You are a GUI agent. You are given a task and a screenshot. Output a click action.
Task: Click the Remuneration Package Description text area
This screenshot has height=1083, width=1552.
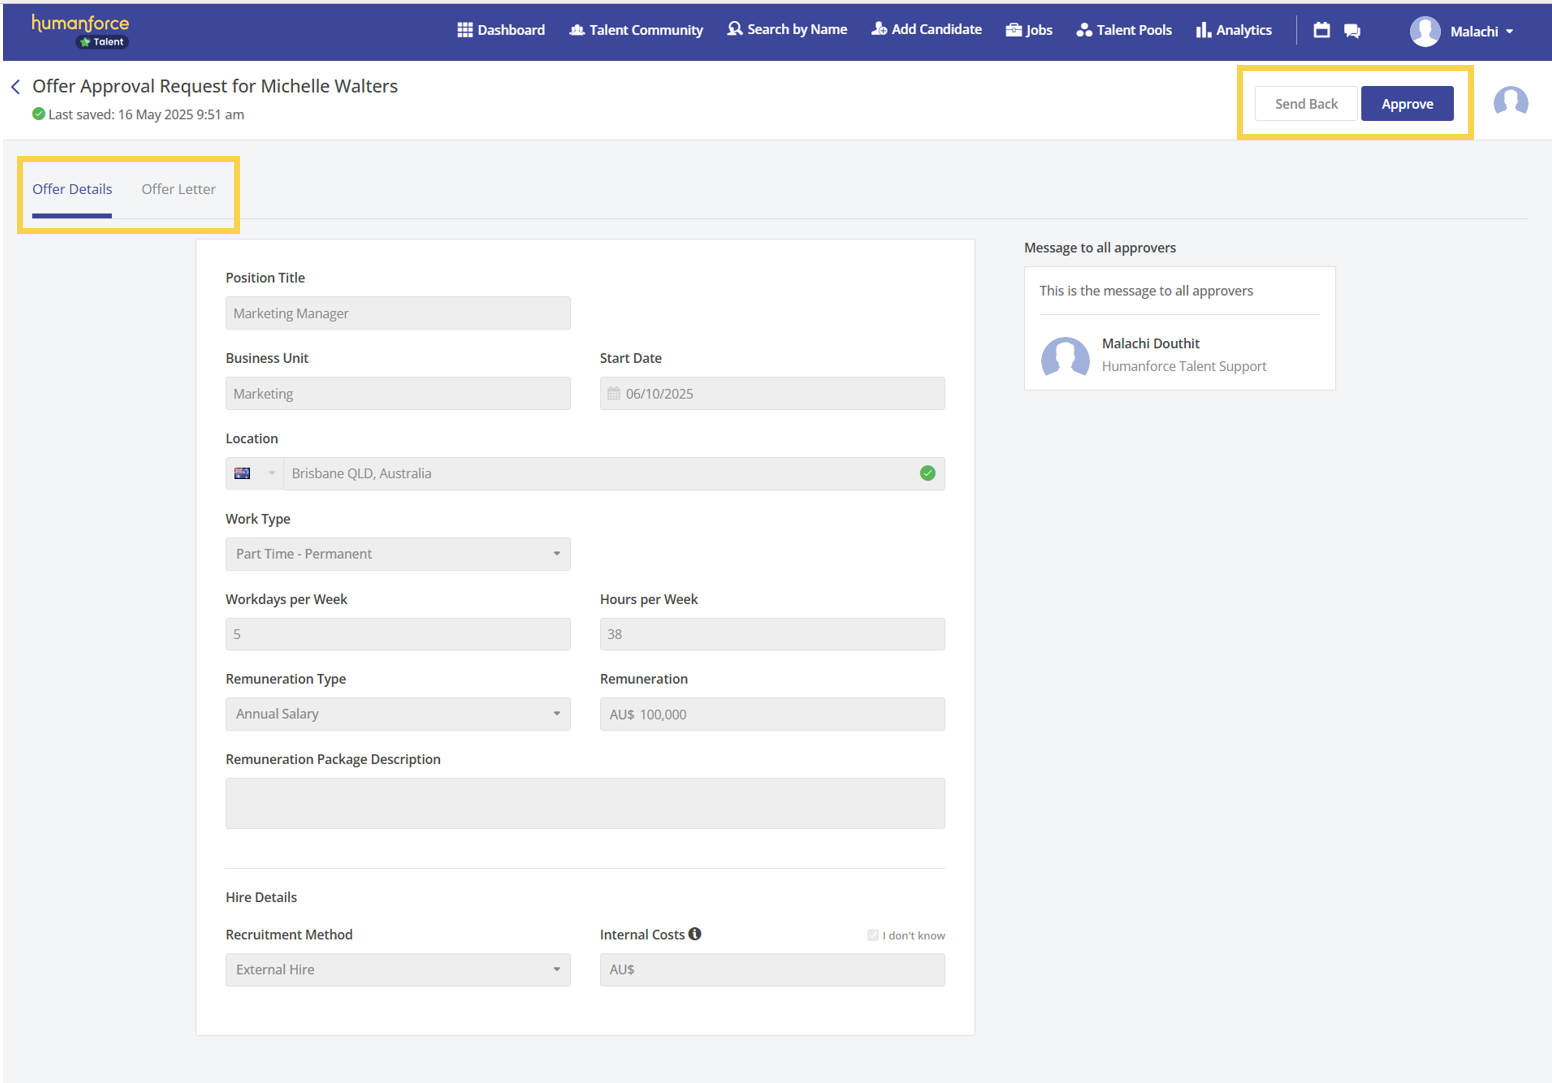tap(585, 803)
